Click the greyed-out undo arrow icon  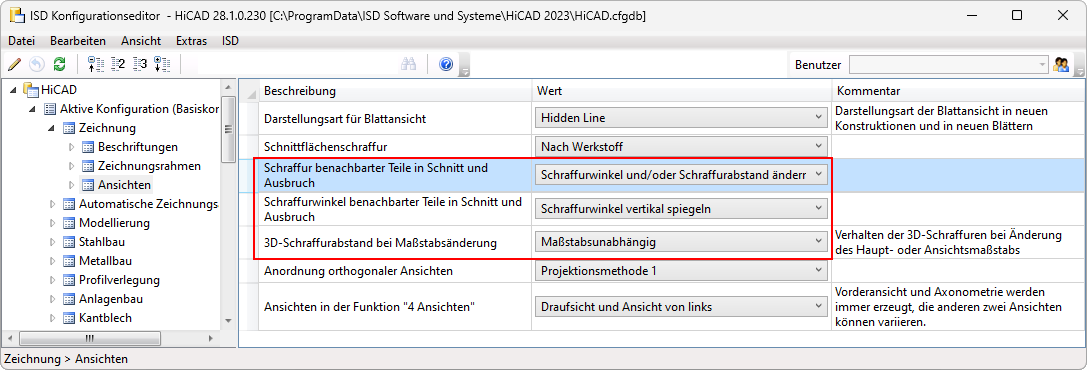coord(37,64)
